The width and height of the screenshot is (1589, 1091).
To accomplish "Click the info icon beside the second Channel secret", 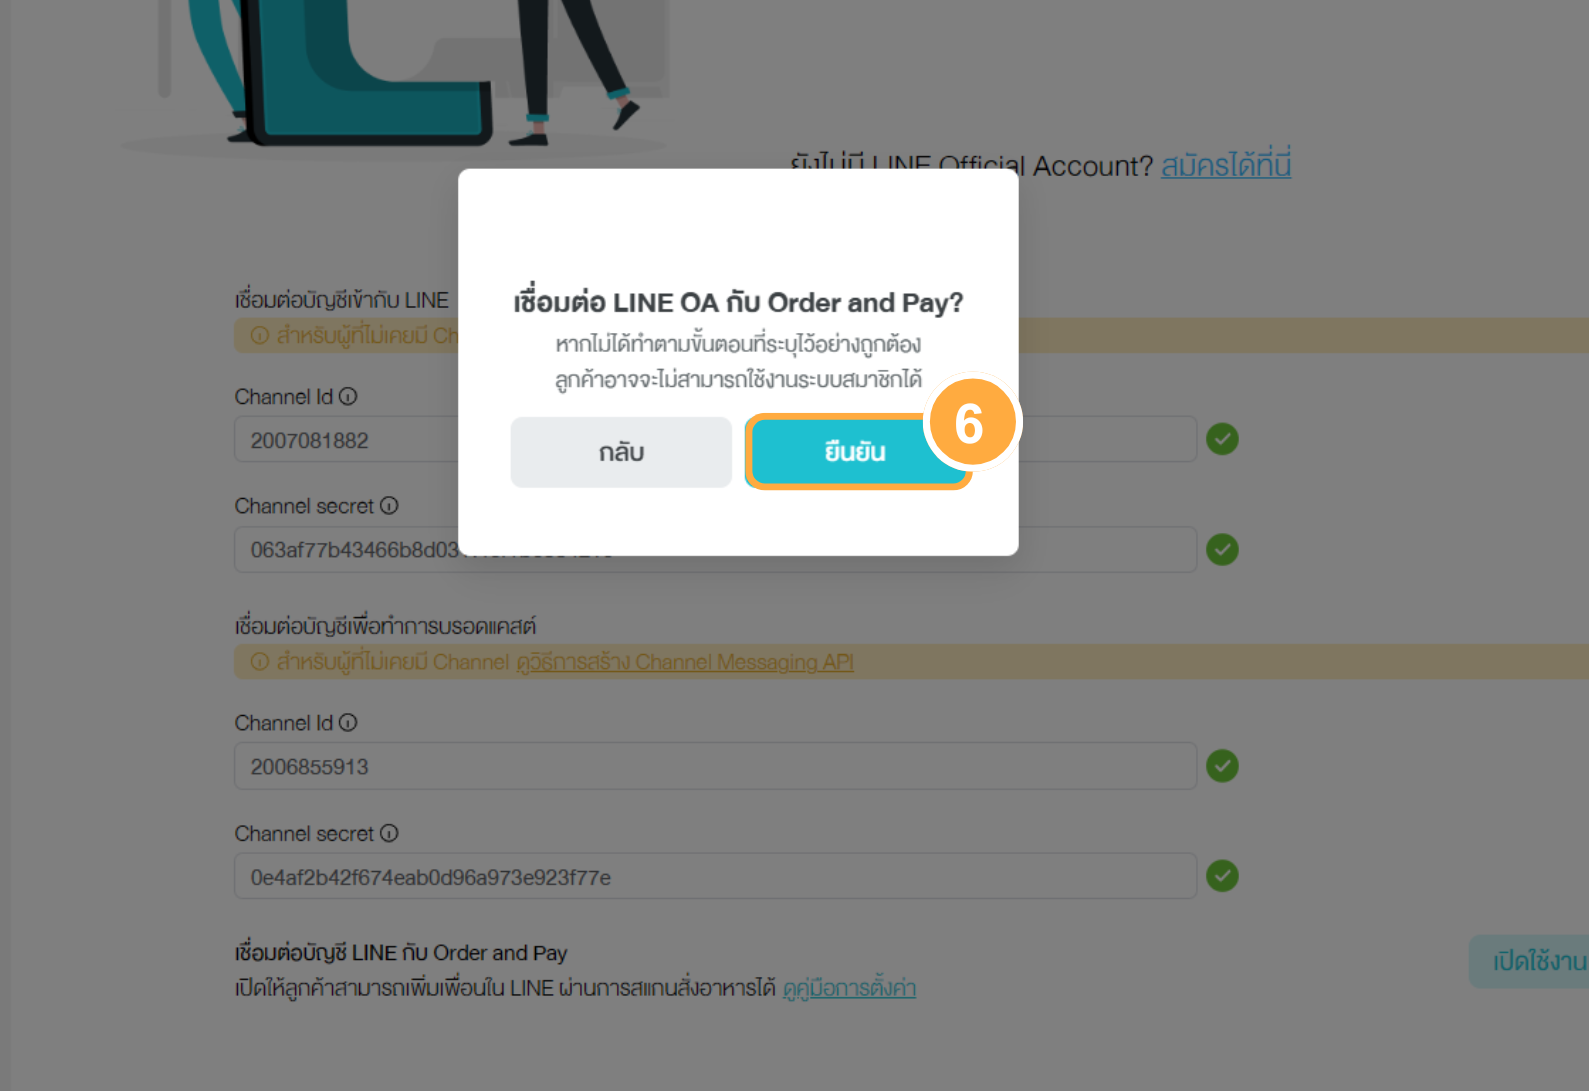I will (389, 833).
